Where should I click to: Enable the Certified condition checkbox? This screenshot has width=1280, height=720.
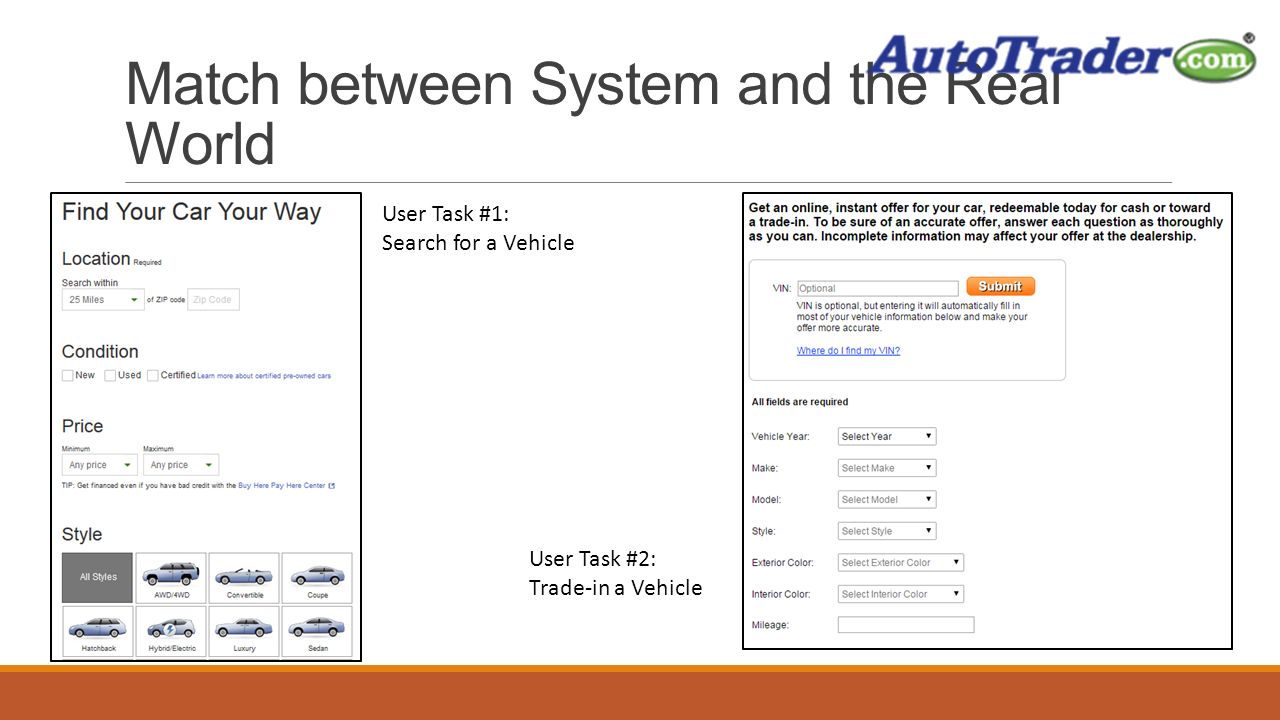[153, 376]
